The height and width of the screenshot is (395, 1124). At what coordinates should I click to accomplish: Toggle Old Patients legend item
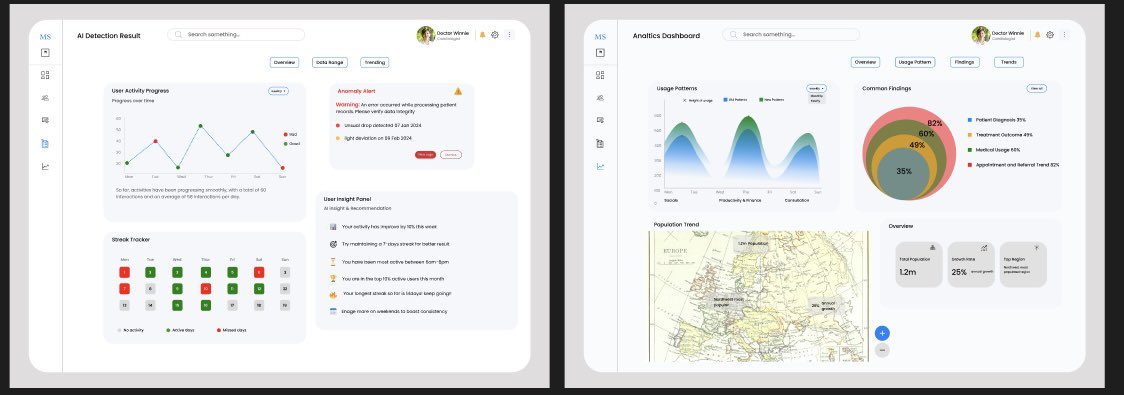pos(735,100)
